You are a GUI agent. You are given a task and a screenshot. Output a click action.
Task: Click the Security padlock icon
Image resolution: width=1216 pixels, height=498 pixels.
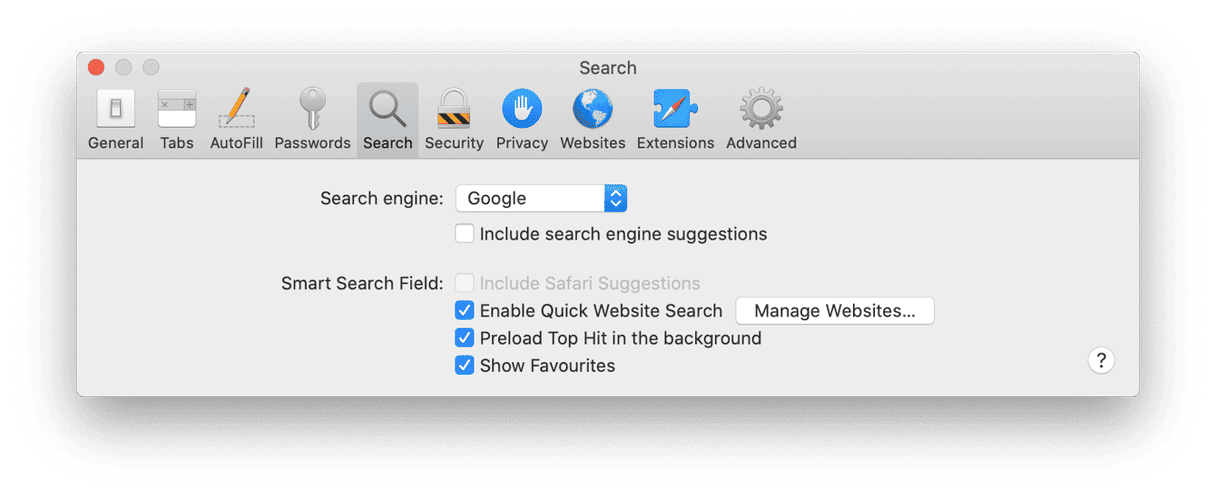(x=454, y=109)
